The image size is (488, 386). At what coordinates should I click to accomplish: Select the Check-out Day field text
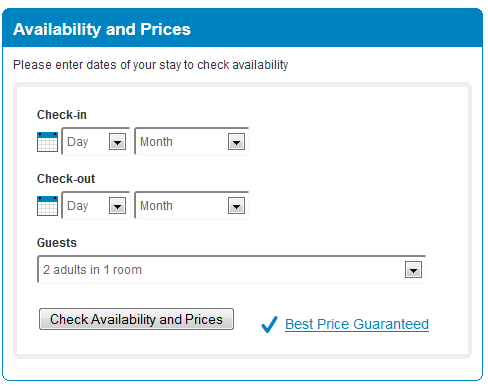coord(78,206)
